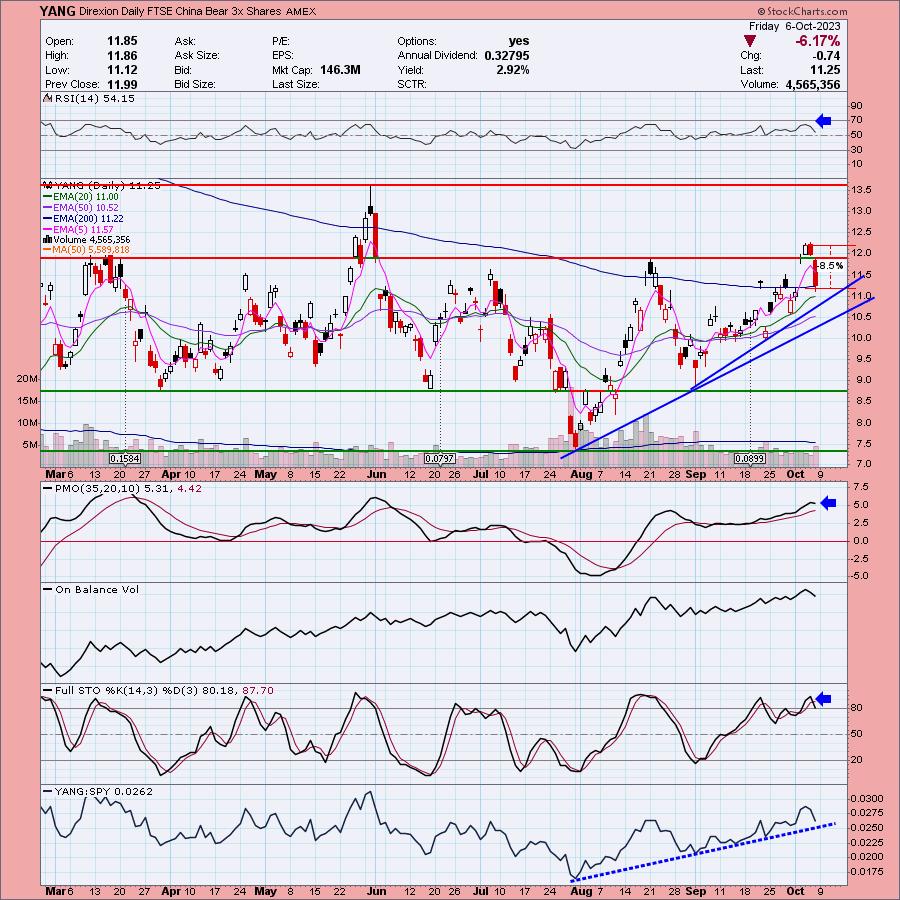This screenshot has height=900, width=900.
Task: Click the YANG:SPY 0.0262 ratio label
Action: pos(104,792)
